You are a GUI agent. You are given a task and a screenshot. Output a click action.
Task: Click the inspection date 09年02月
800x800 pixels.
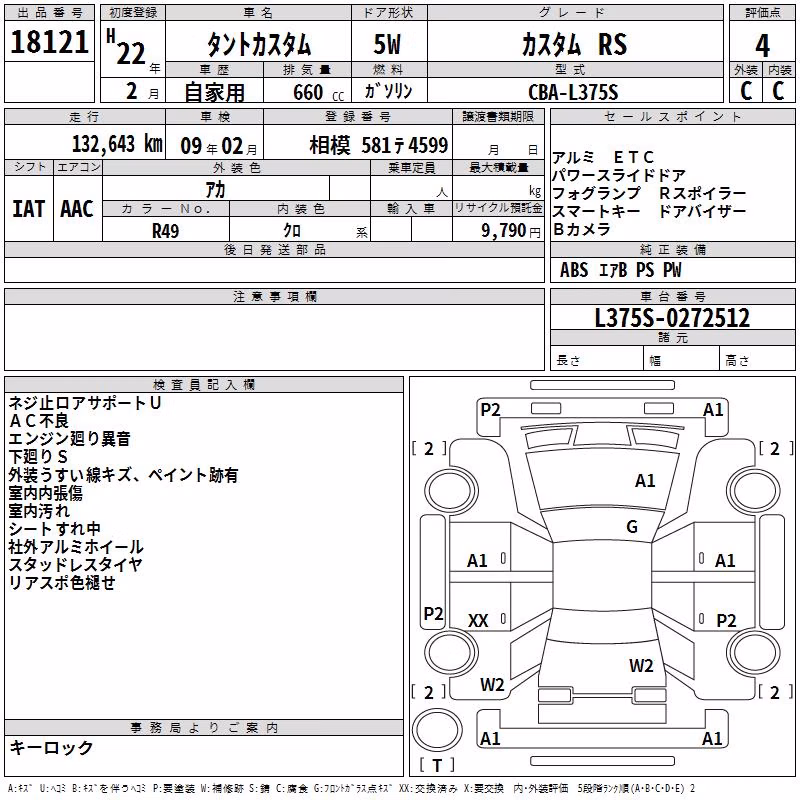click(x=219, y=146)
